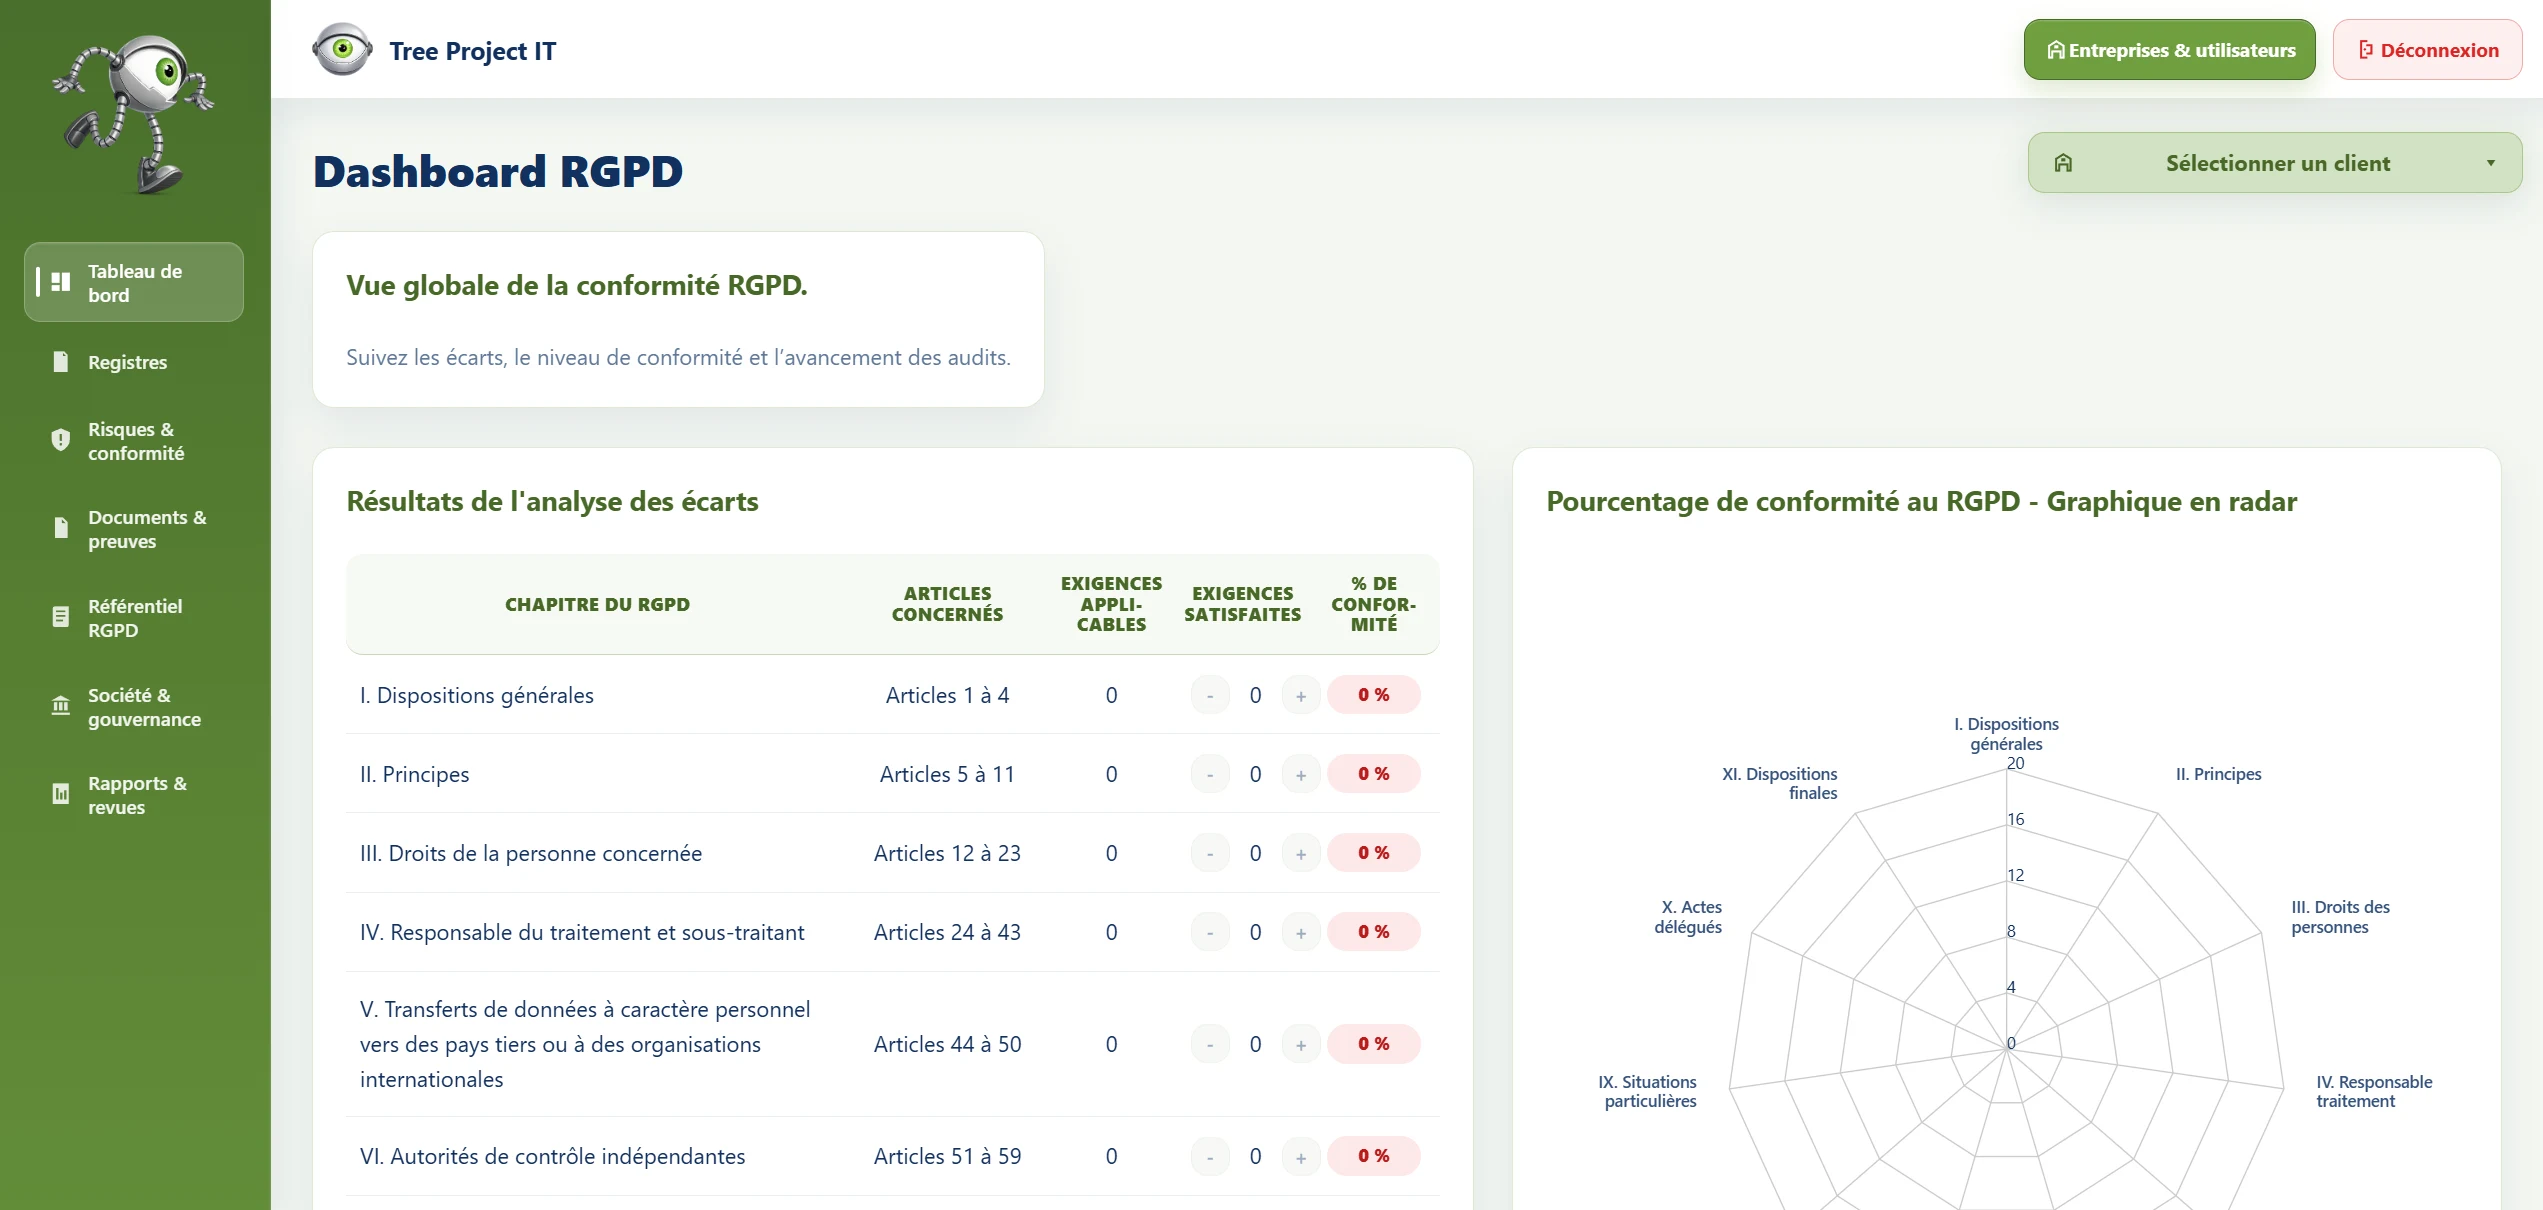Click the 'Articles 44 à 50' cell

(947, 1044)
